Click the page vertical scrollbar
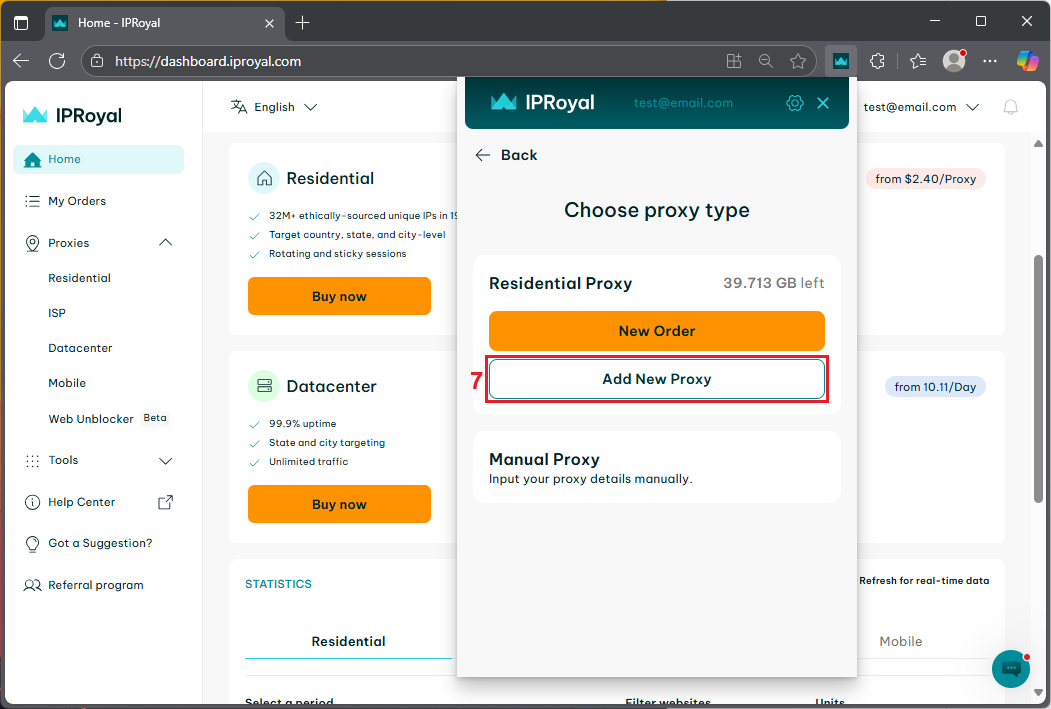Screen dimensions: 1051x709 (x=1038, y=379)
